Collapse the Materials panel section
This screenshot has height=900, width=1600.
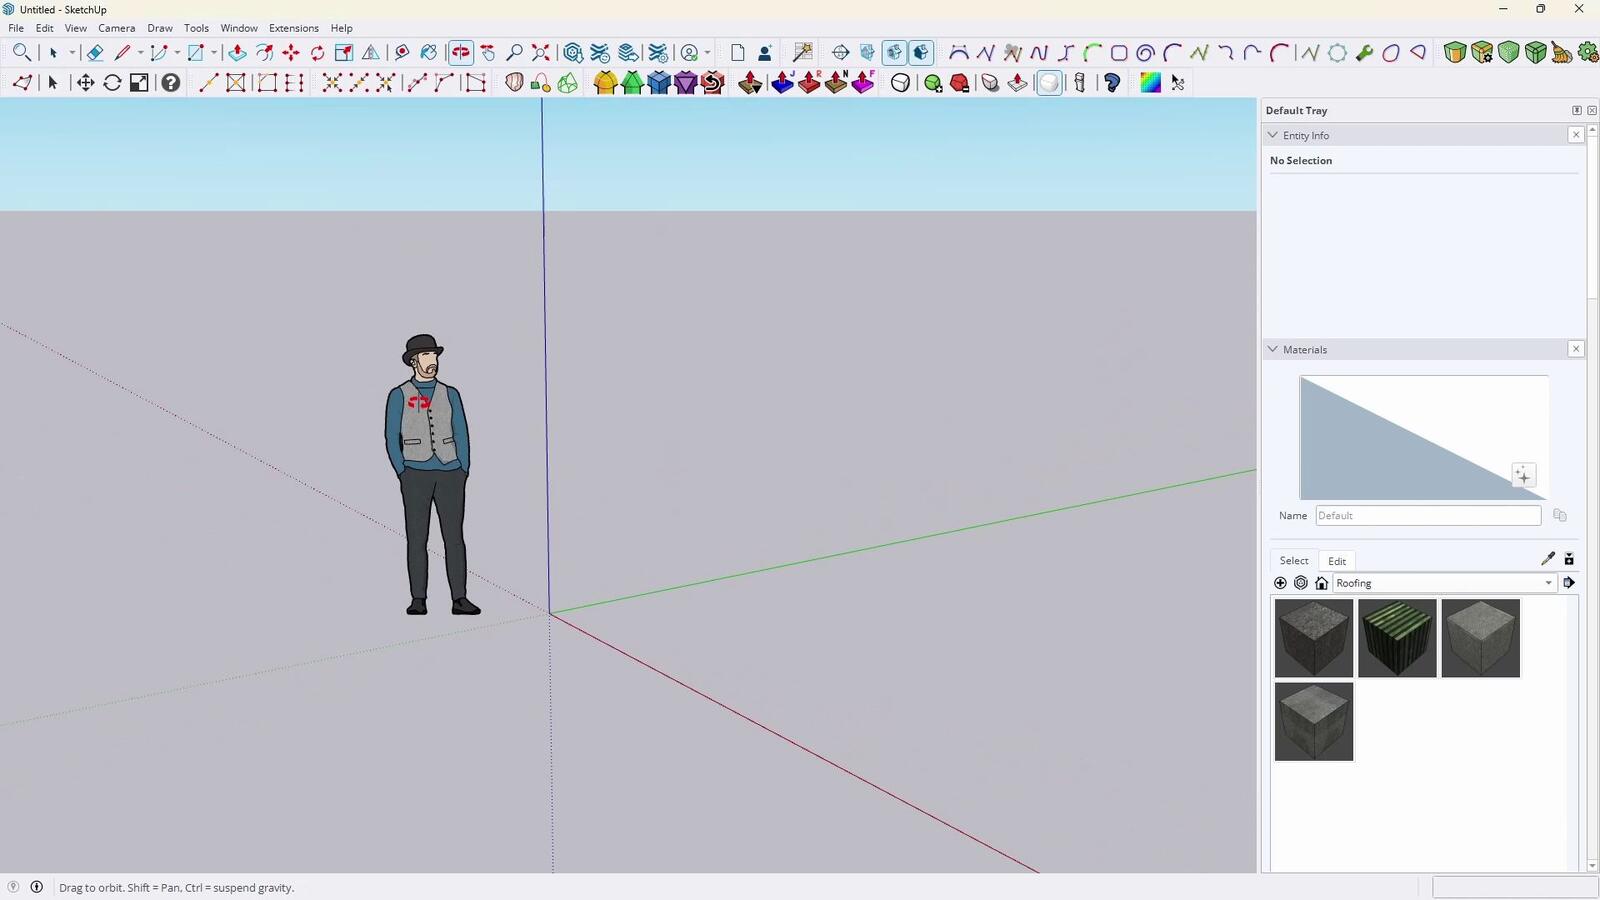(x=1273, y=350)
